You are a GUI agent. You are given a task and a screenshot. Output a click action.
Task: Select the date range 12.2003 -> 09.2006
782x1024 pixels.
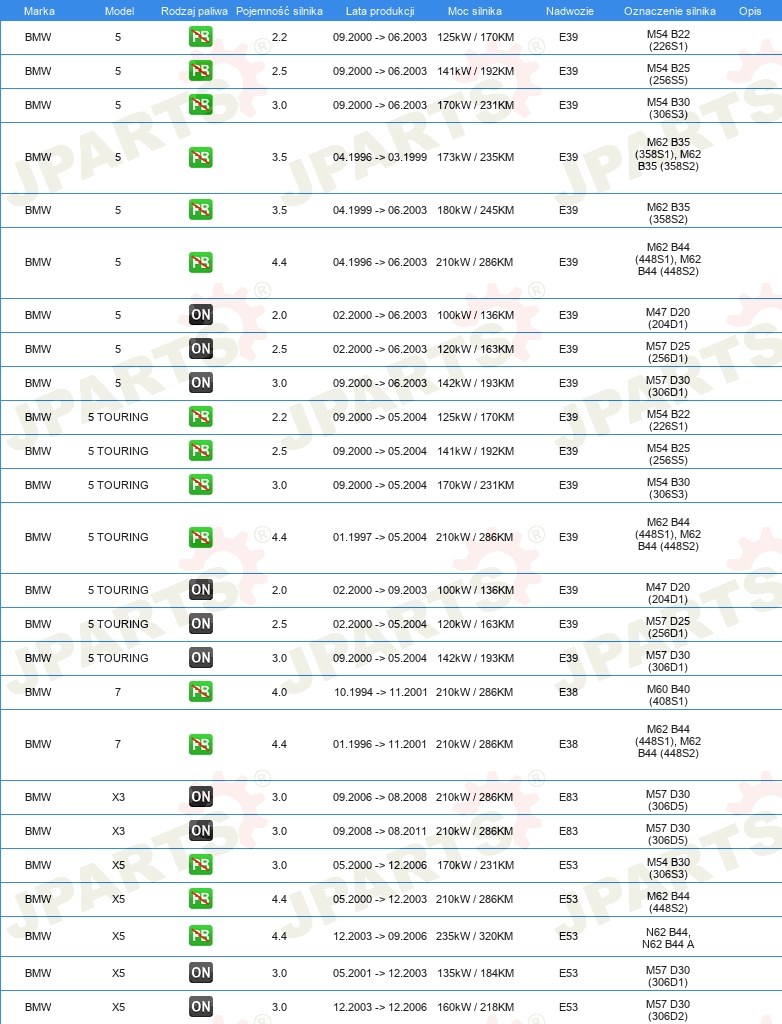tap(380, 936)
